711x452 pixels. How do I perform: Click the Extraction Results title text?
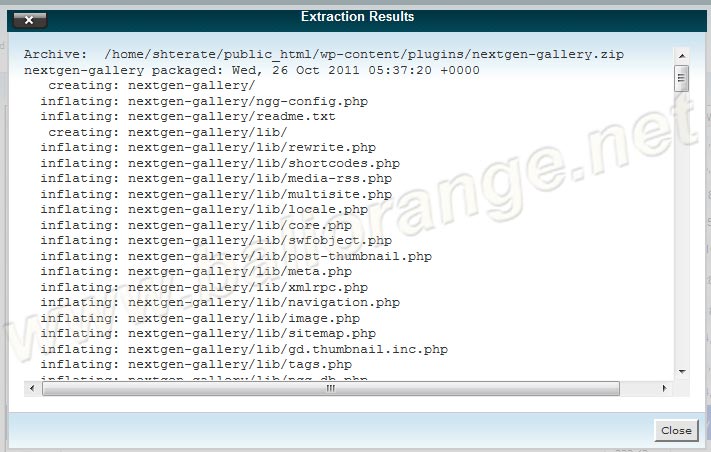(x=357, y=17)
